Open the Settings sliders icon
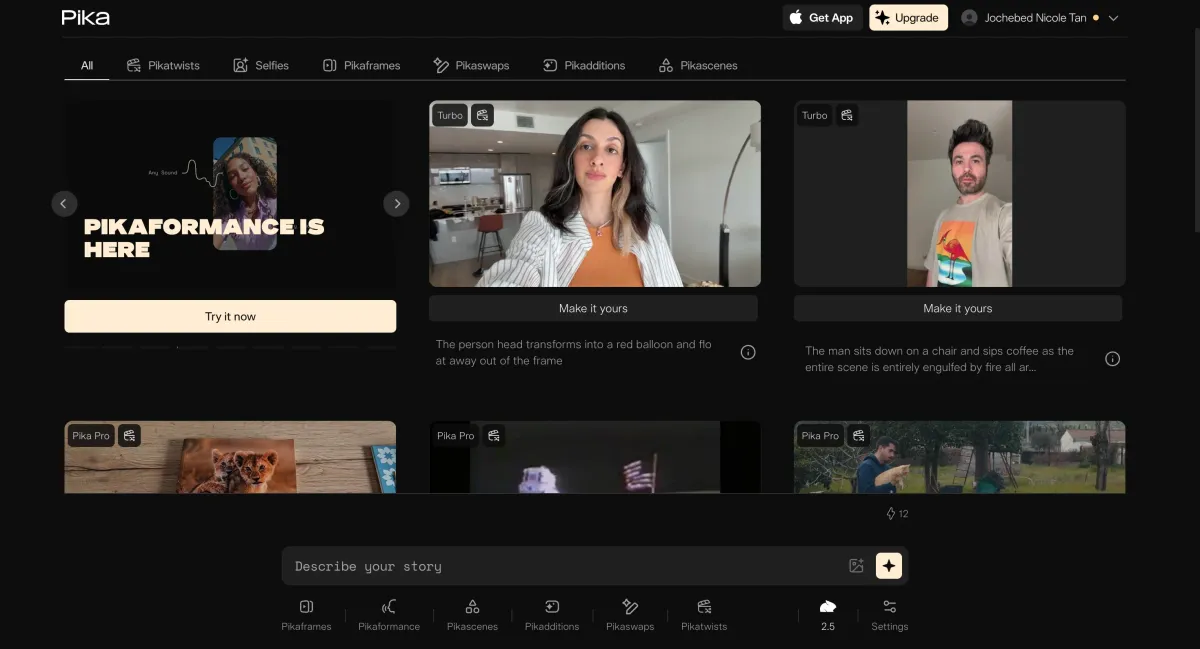 click(889, 613)
